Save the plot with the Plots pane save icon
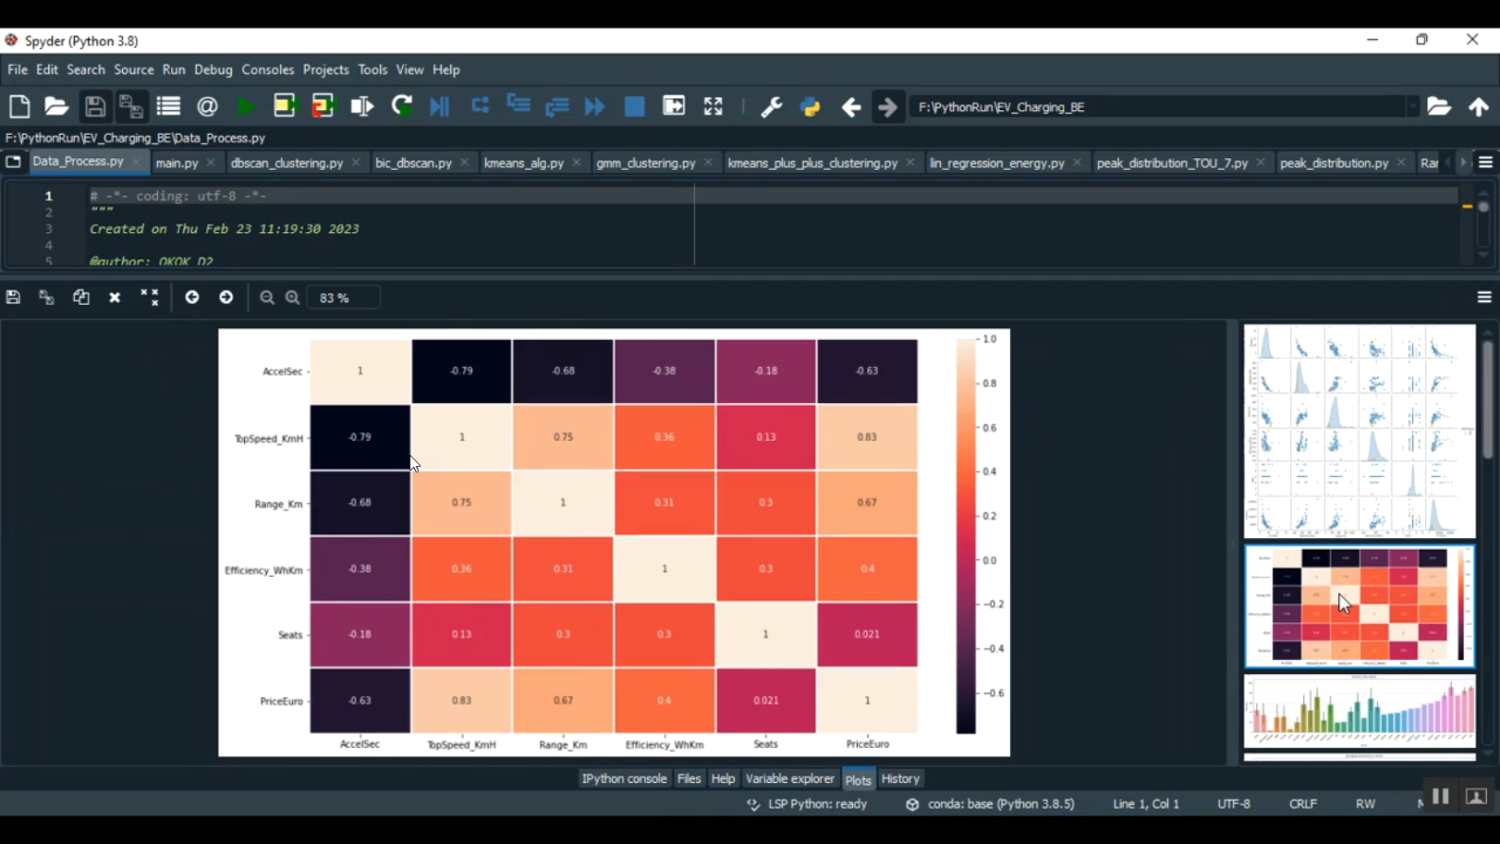Screen dimensions: 1500x844 [13, 298]
